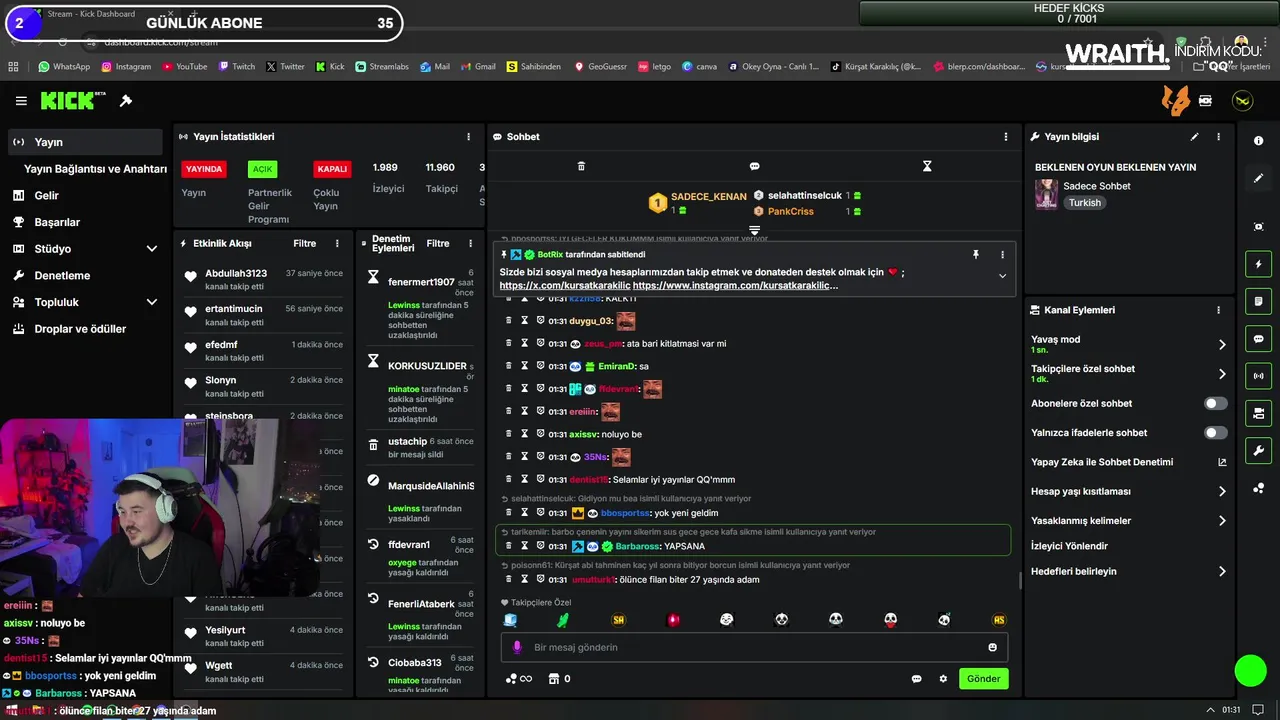Open Filtre in Denetim Eylemleri panel
The height and width of the screenshot is (720, 1280).
tap(438, 243)
